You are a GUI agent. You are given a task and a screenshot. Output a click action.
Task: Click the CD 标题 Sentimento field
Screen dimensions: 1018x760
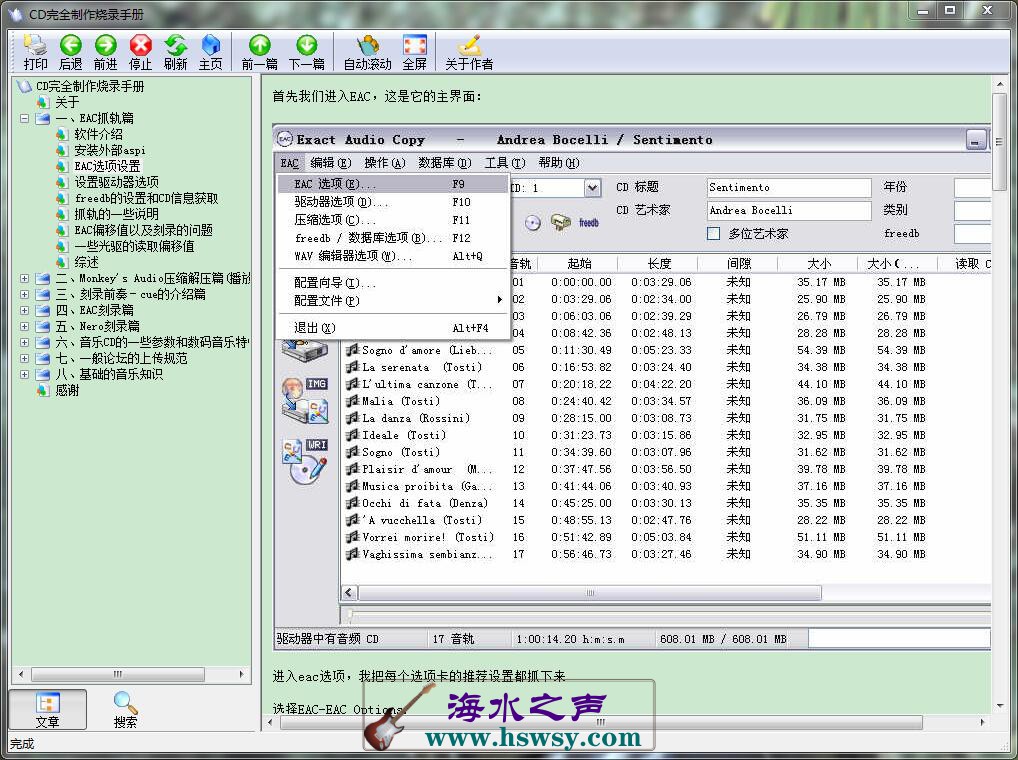pos(789,188)
